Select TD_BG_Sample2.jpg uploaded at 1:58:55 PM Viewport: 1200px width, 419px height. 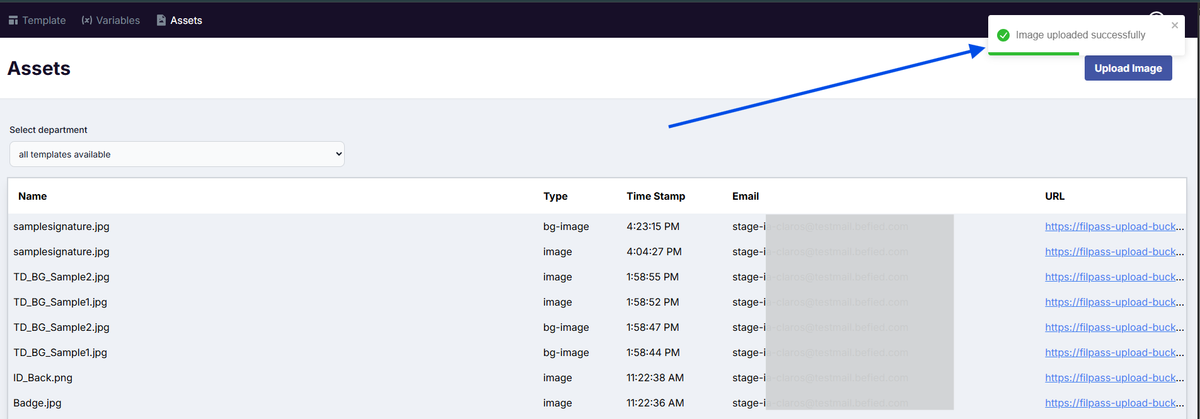point(61,277)
